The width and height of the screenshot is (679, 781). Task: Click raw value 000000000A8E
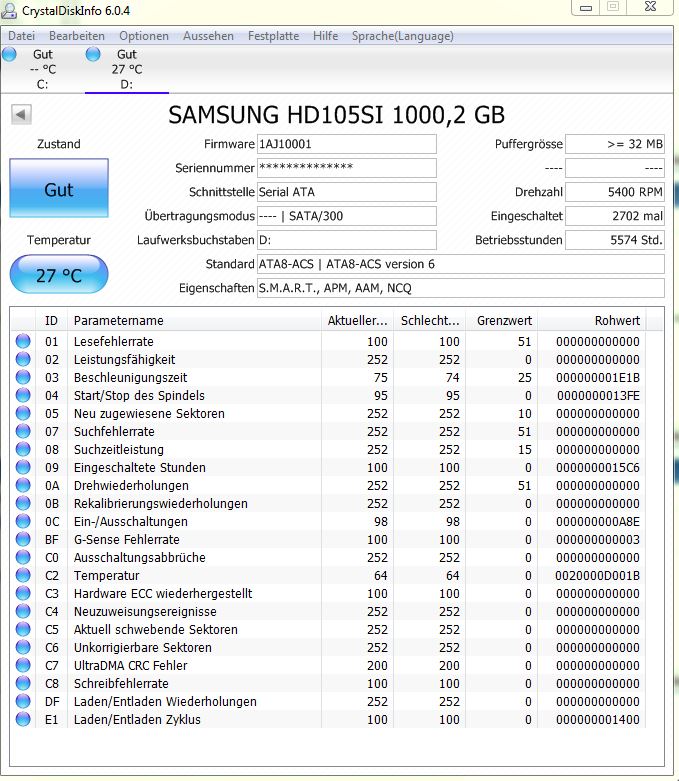[598, 521]
